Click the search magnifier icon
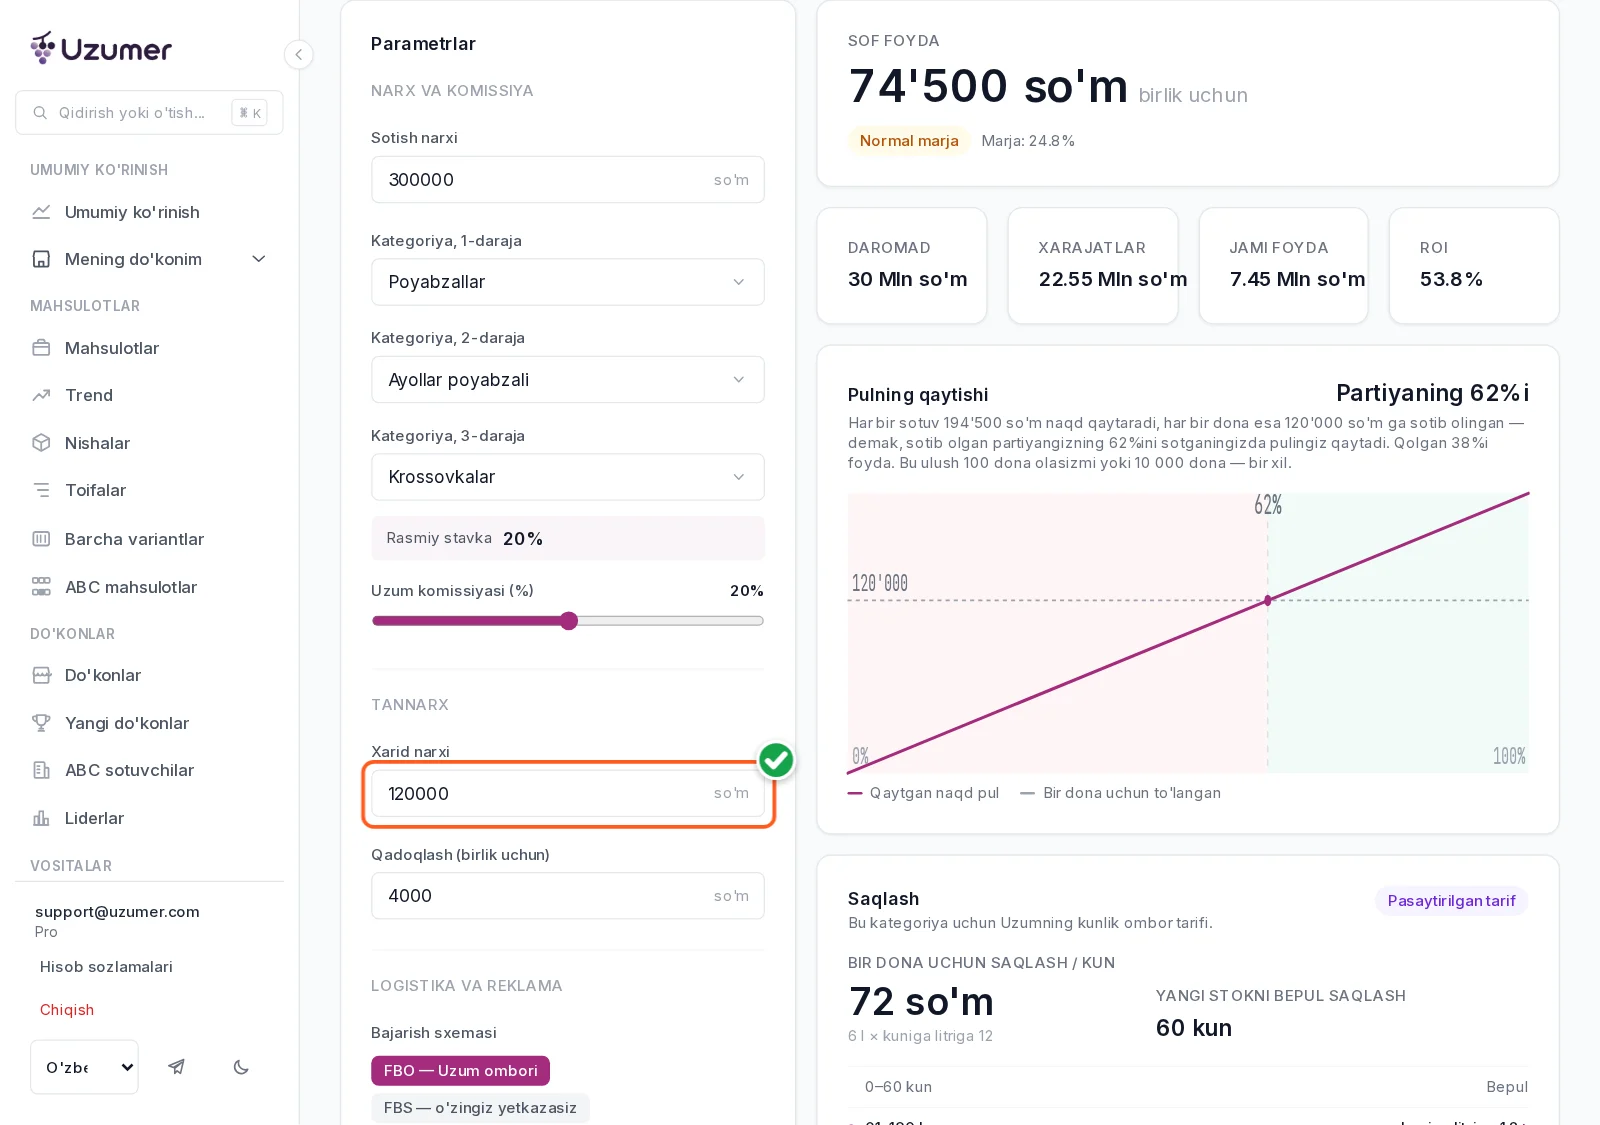This screenshot has width=1600, height=1125. [x=40, y=113]
